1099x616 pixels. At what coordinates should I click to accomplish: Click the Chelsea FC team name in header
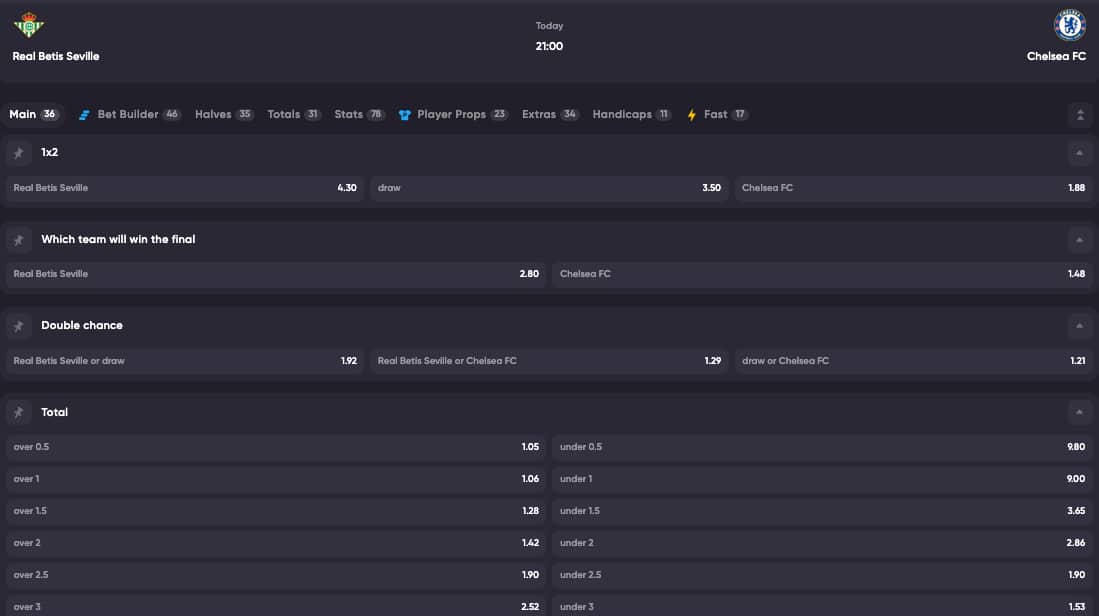pos(1056,57)
